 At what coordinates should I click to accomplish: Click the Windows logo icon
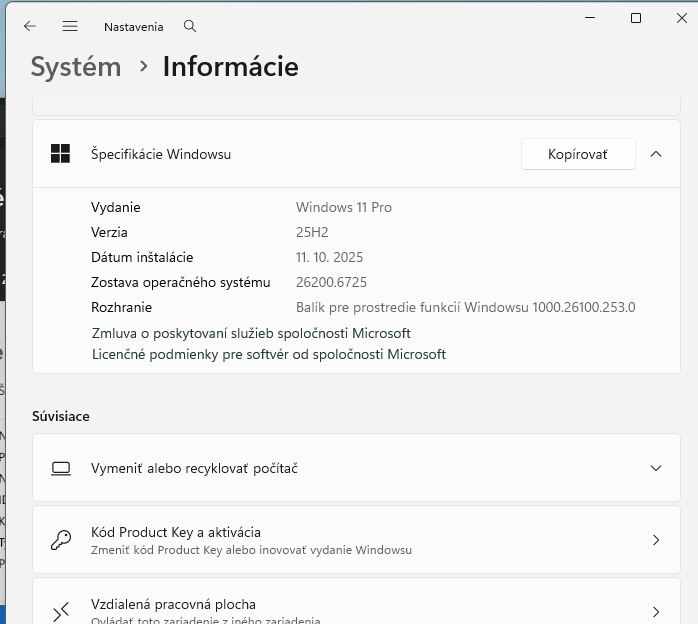61,154
